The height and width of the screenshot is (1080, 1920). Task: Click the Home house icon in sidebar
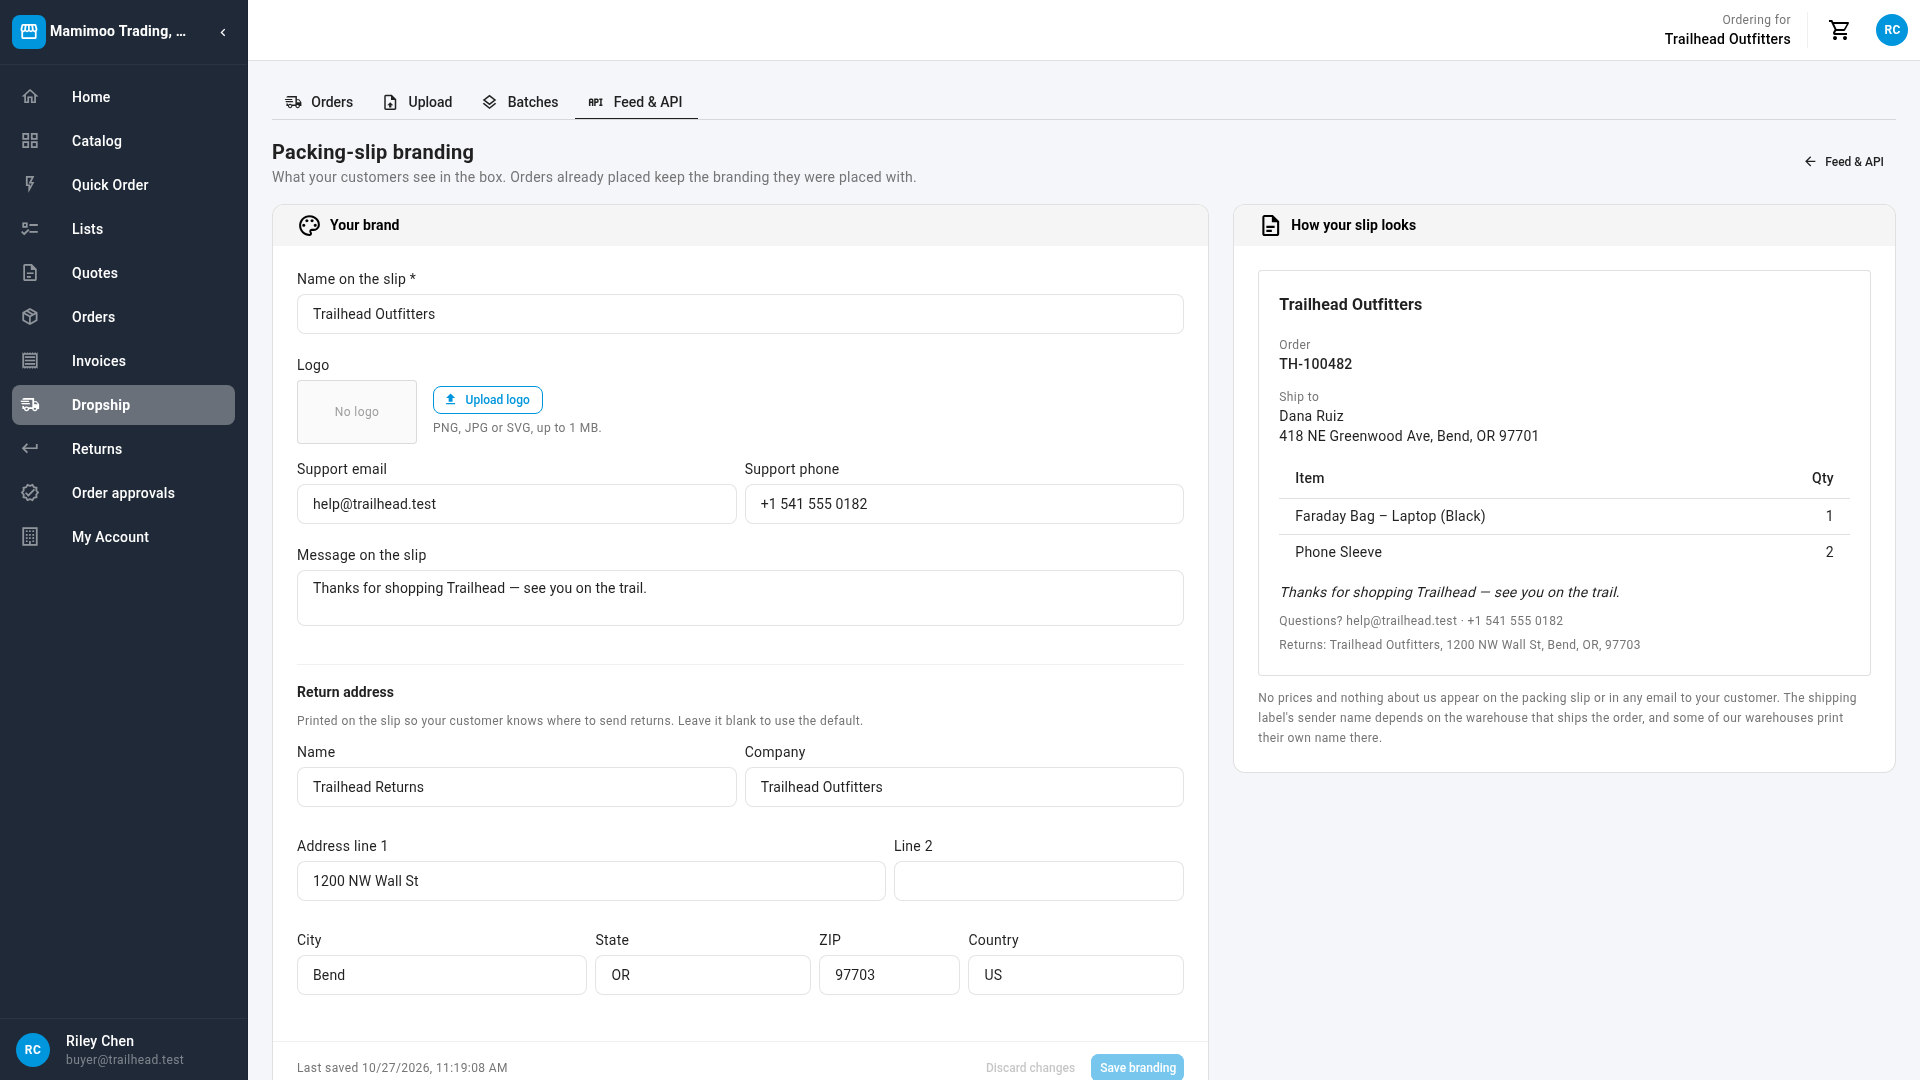tap(30, 97)
